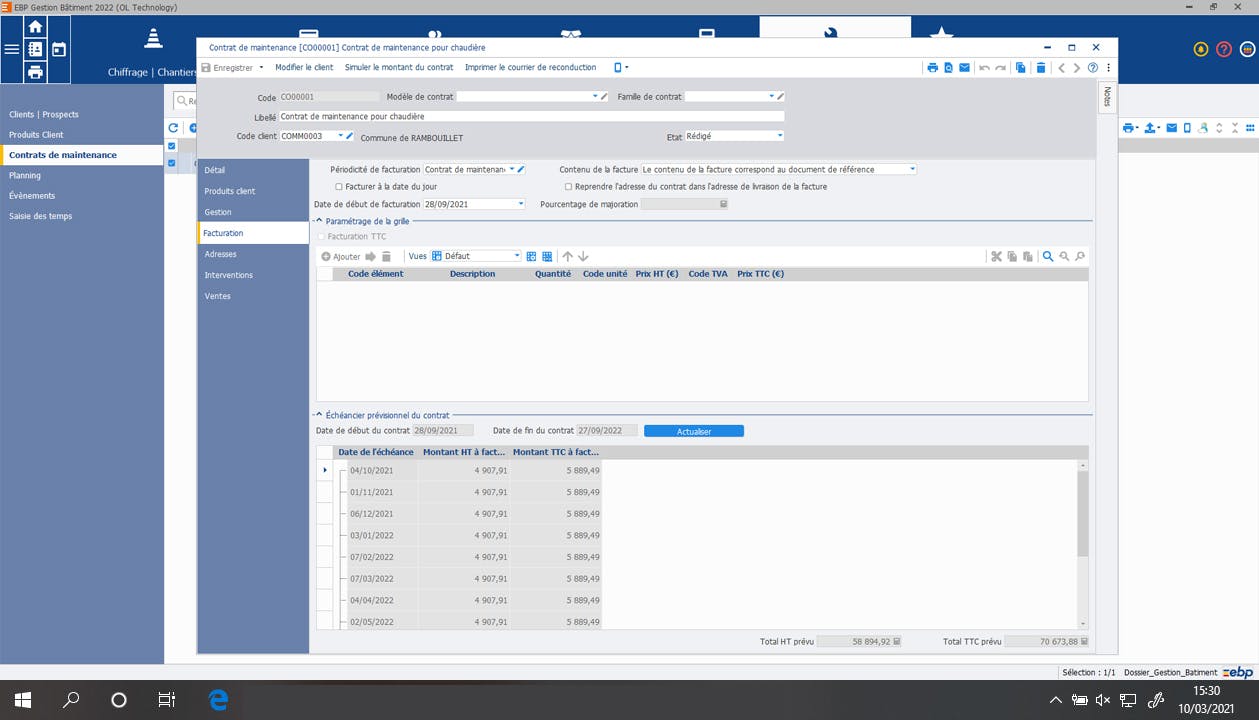The height and width of the screenshot is (720, 1259).
Task: Go to the home icon
Action: (x=35, y=26)
